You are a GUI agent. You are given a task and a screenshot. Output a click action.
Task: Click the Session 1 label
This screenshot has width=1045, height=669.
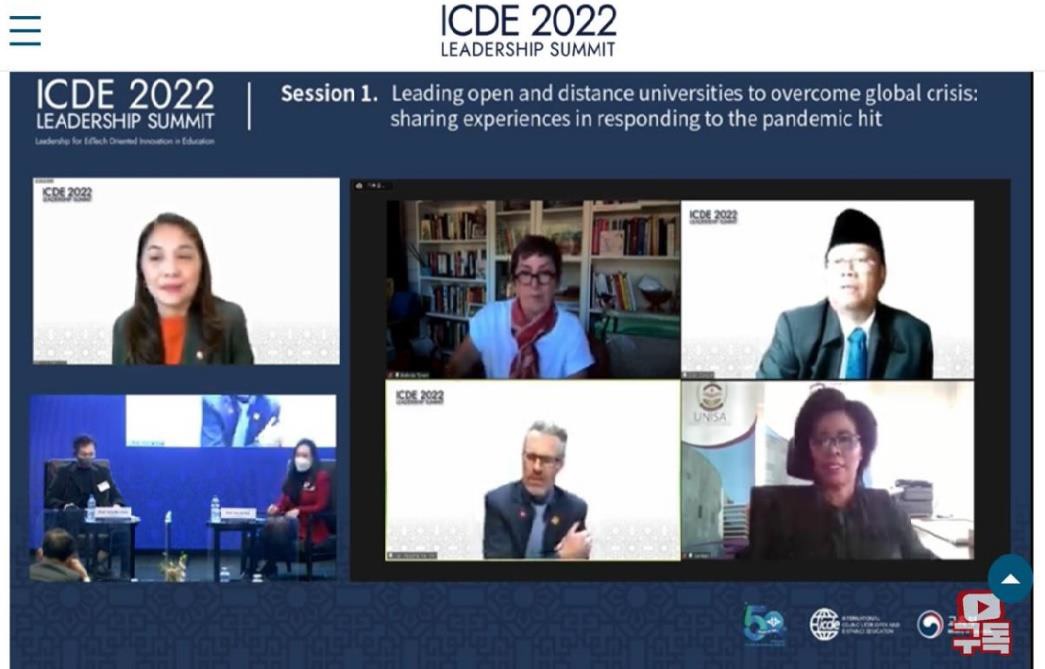[x=329, y=94]
